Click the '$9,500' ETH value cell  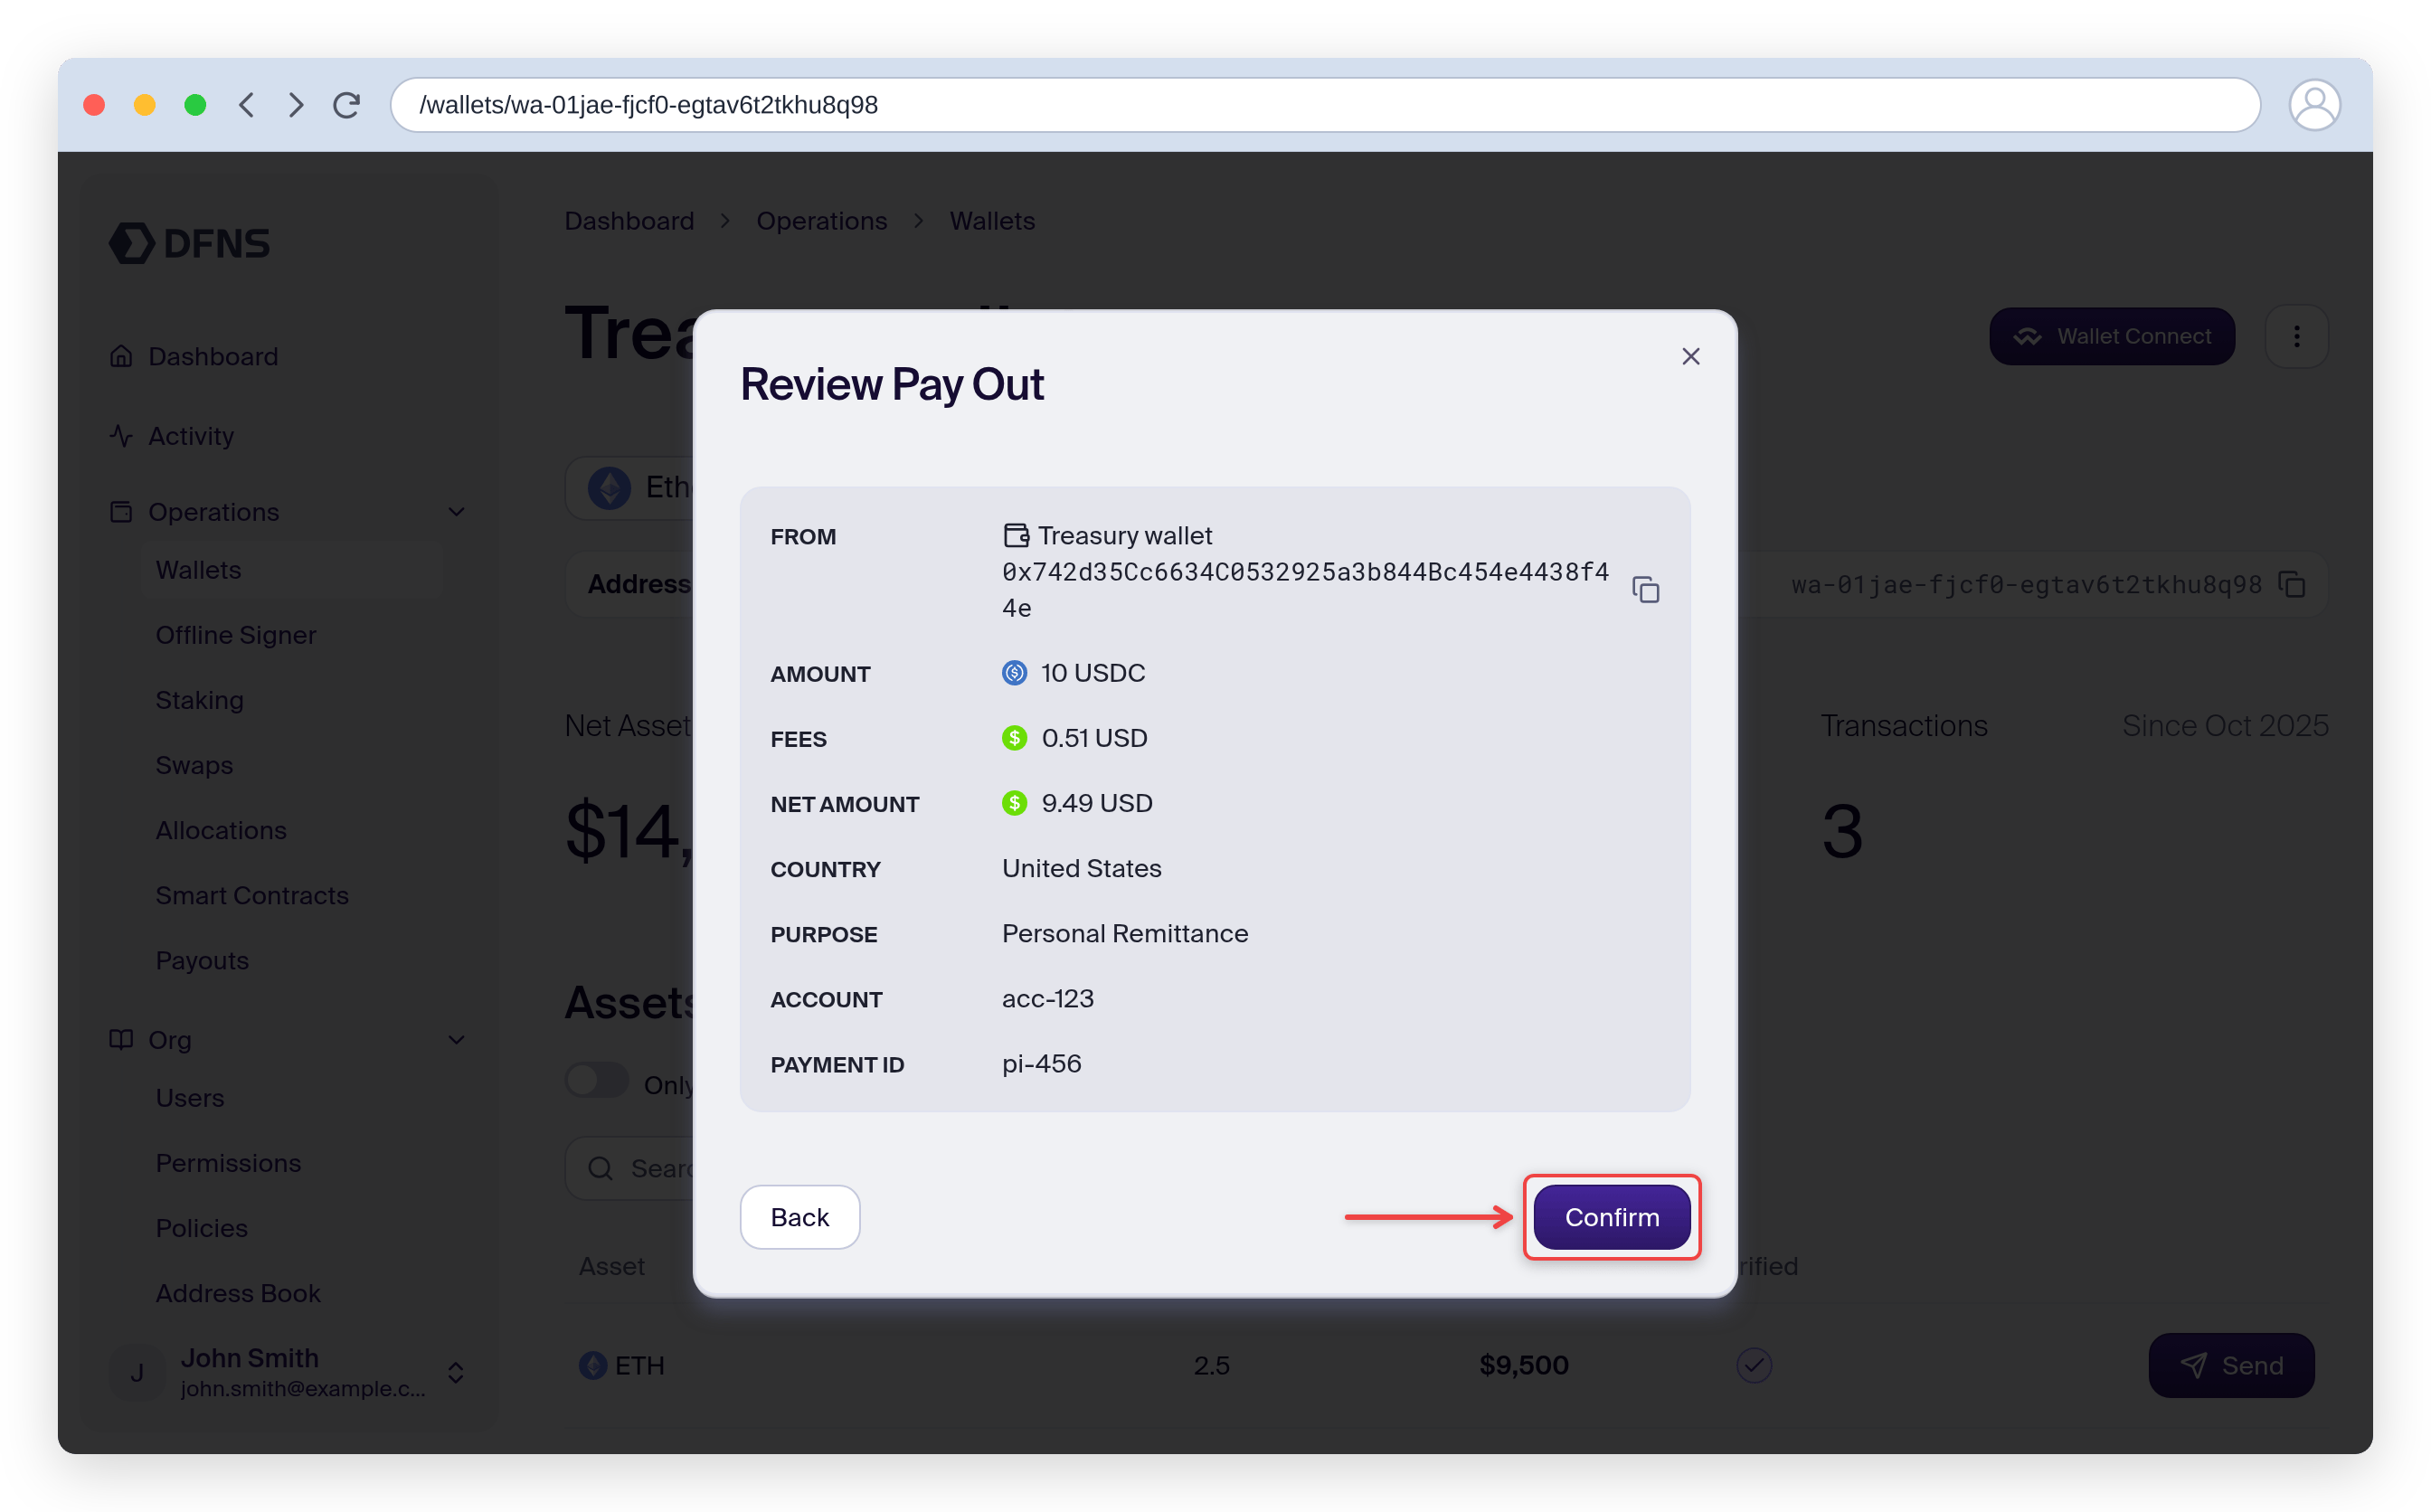[x=1523, y=1365]
